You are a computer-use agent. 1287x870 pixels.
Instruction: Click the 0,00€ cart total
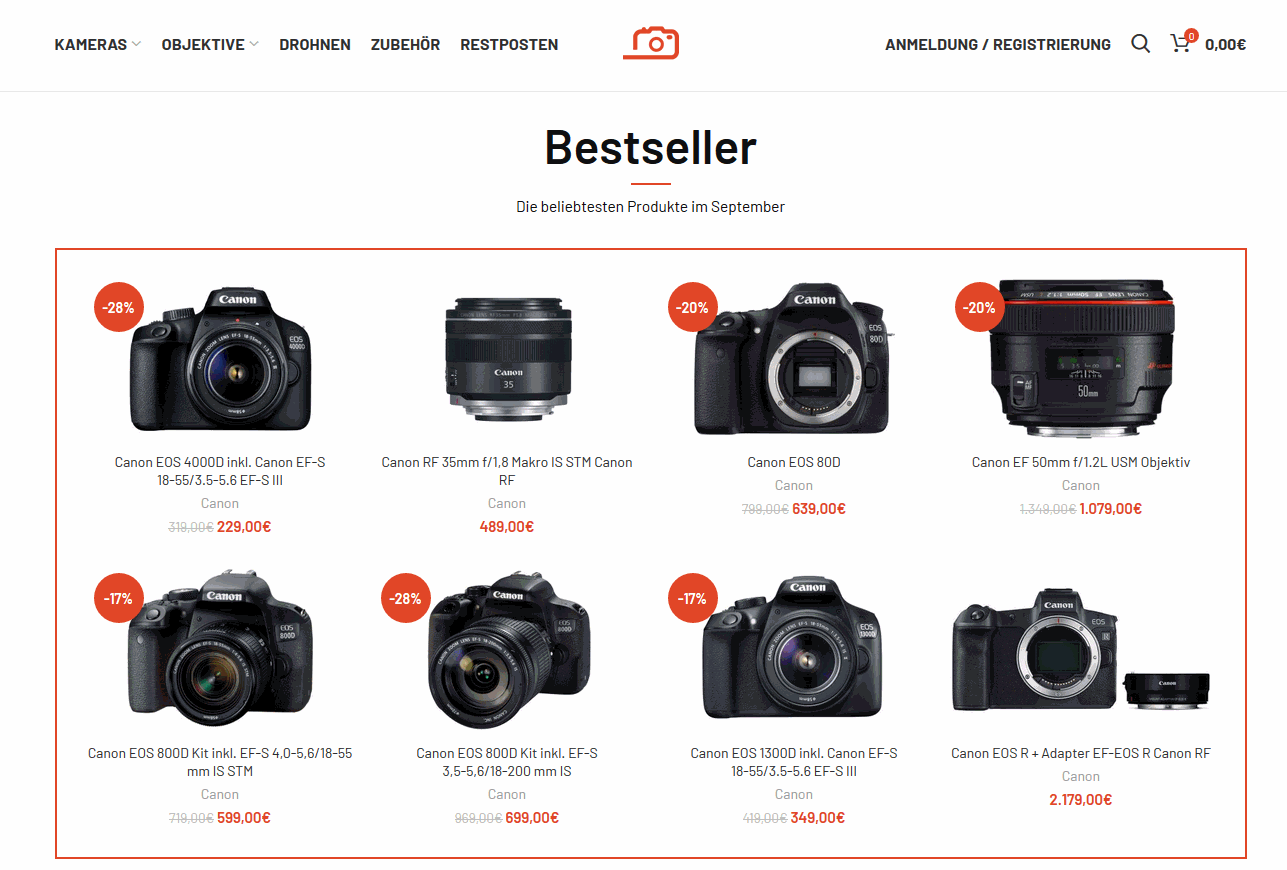(1225, 44)
